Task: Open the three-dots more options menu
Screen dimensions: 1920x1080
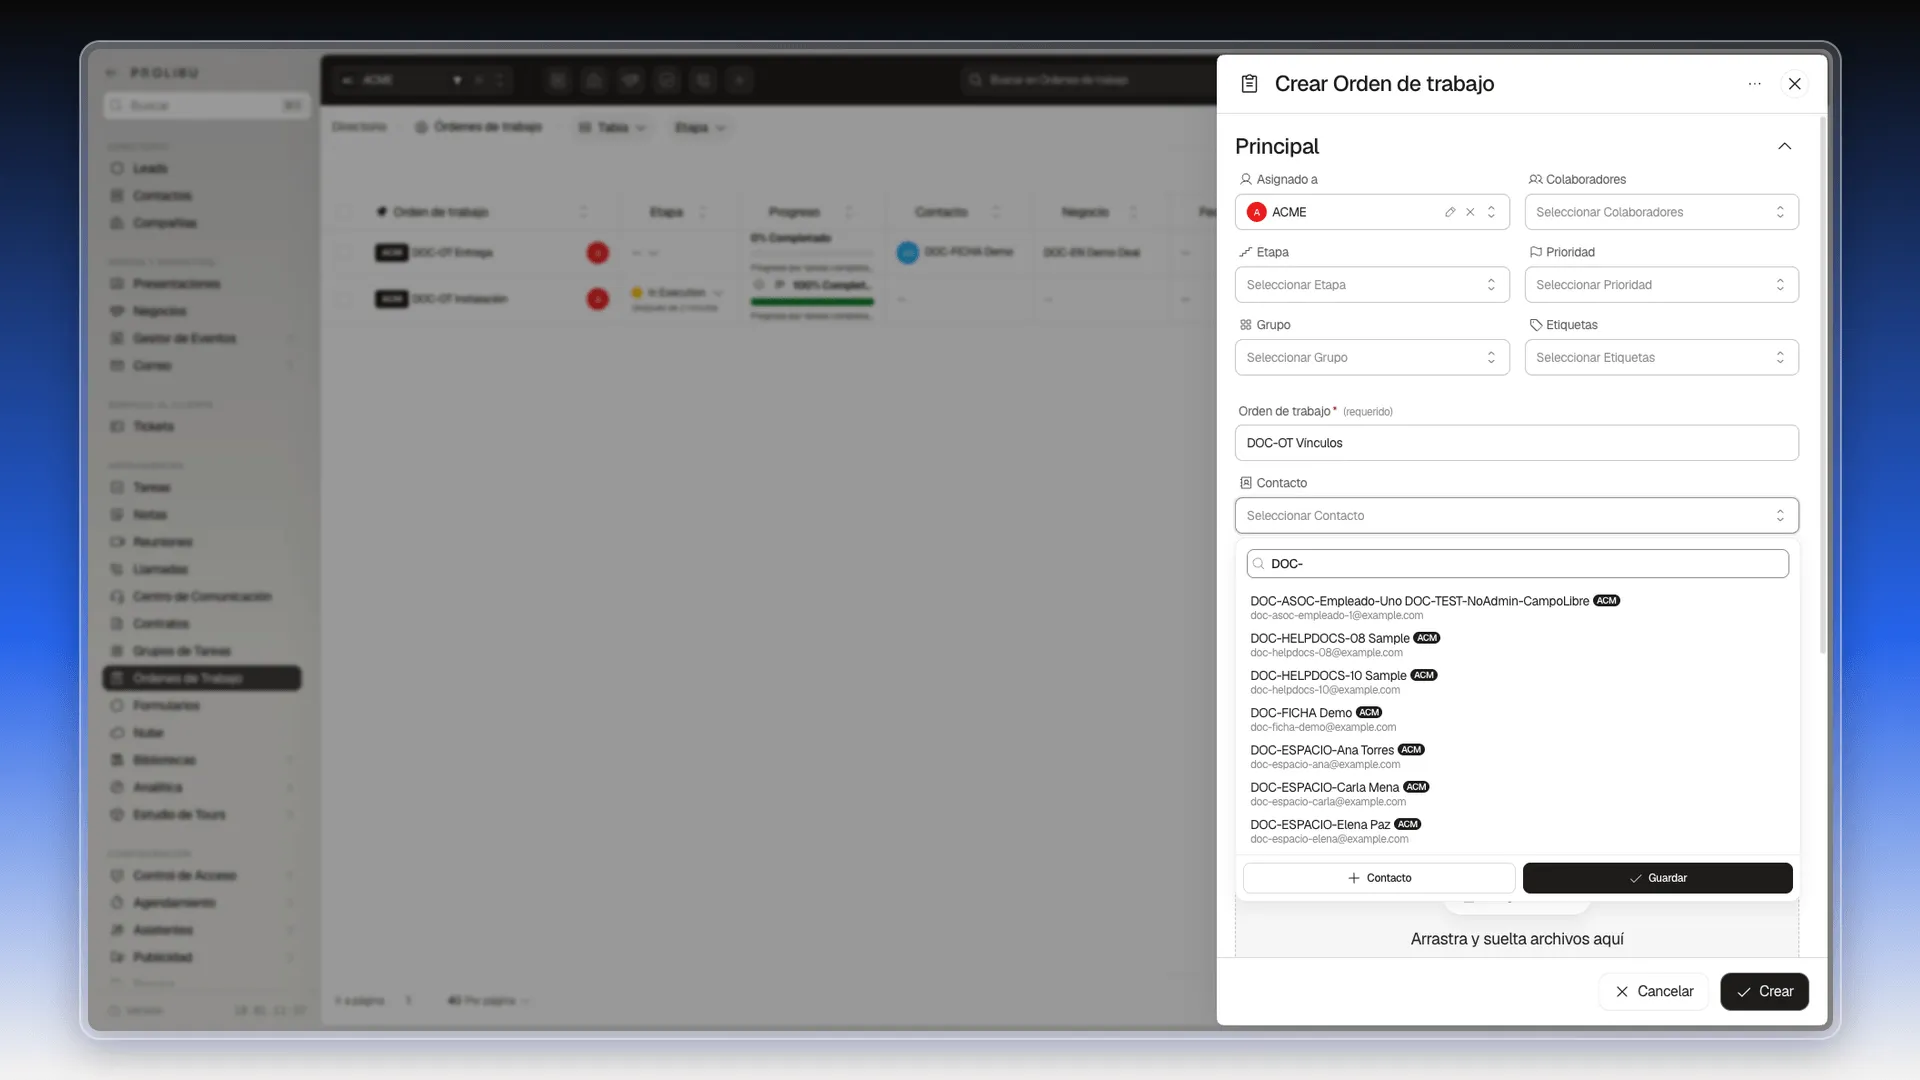Action: (x=1754, y=84)
